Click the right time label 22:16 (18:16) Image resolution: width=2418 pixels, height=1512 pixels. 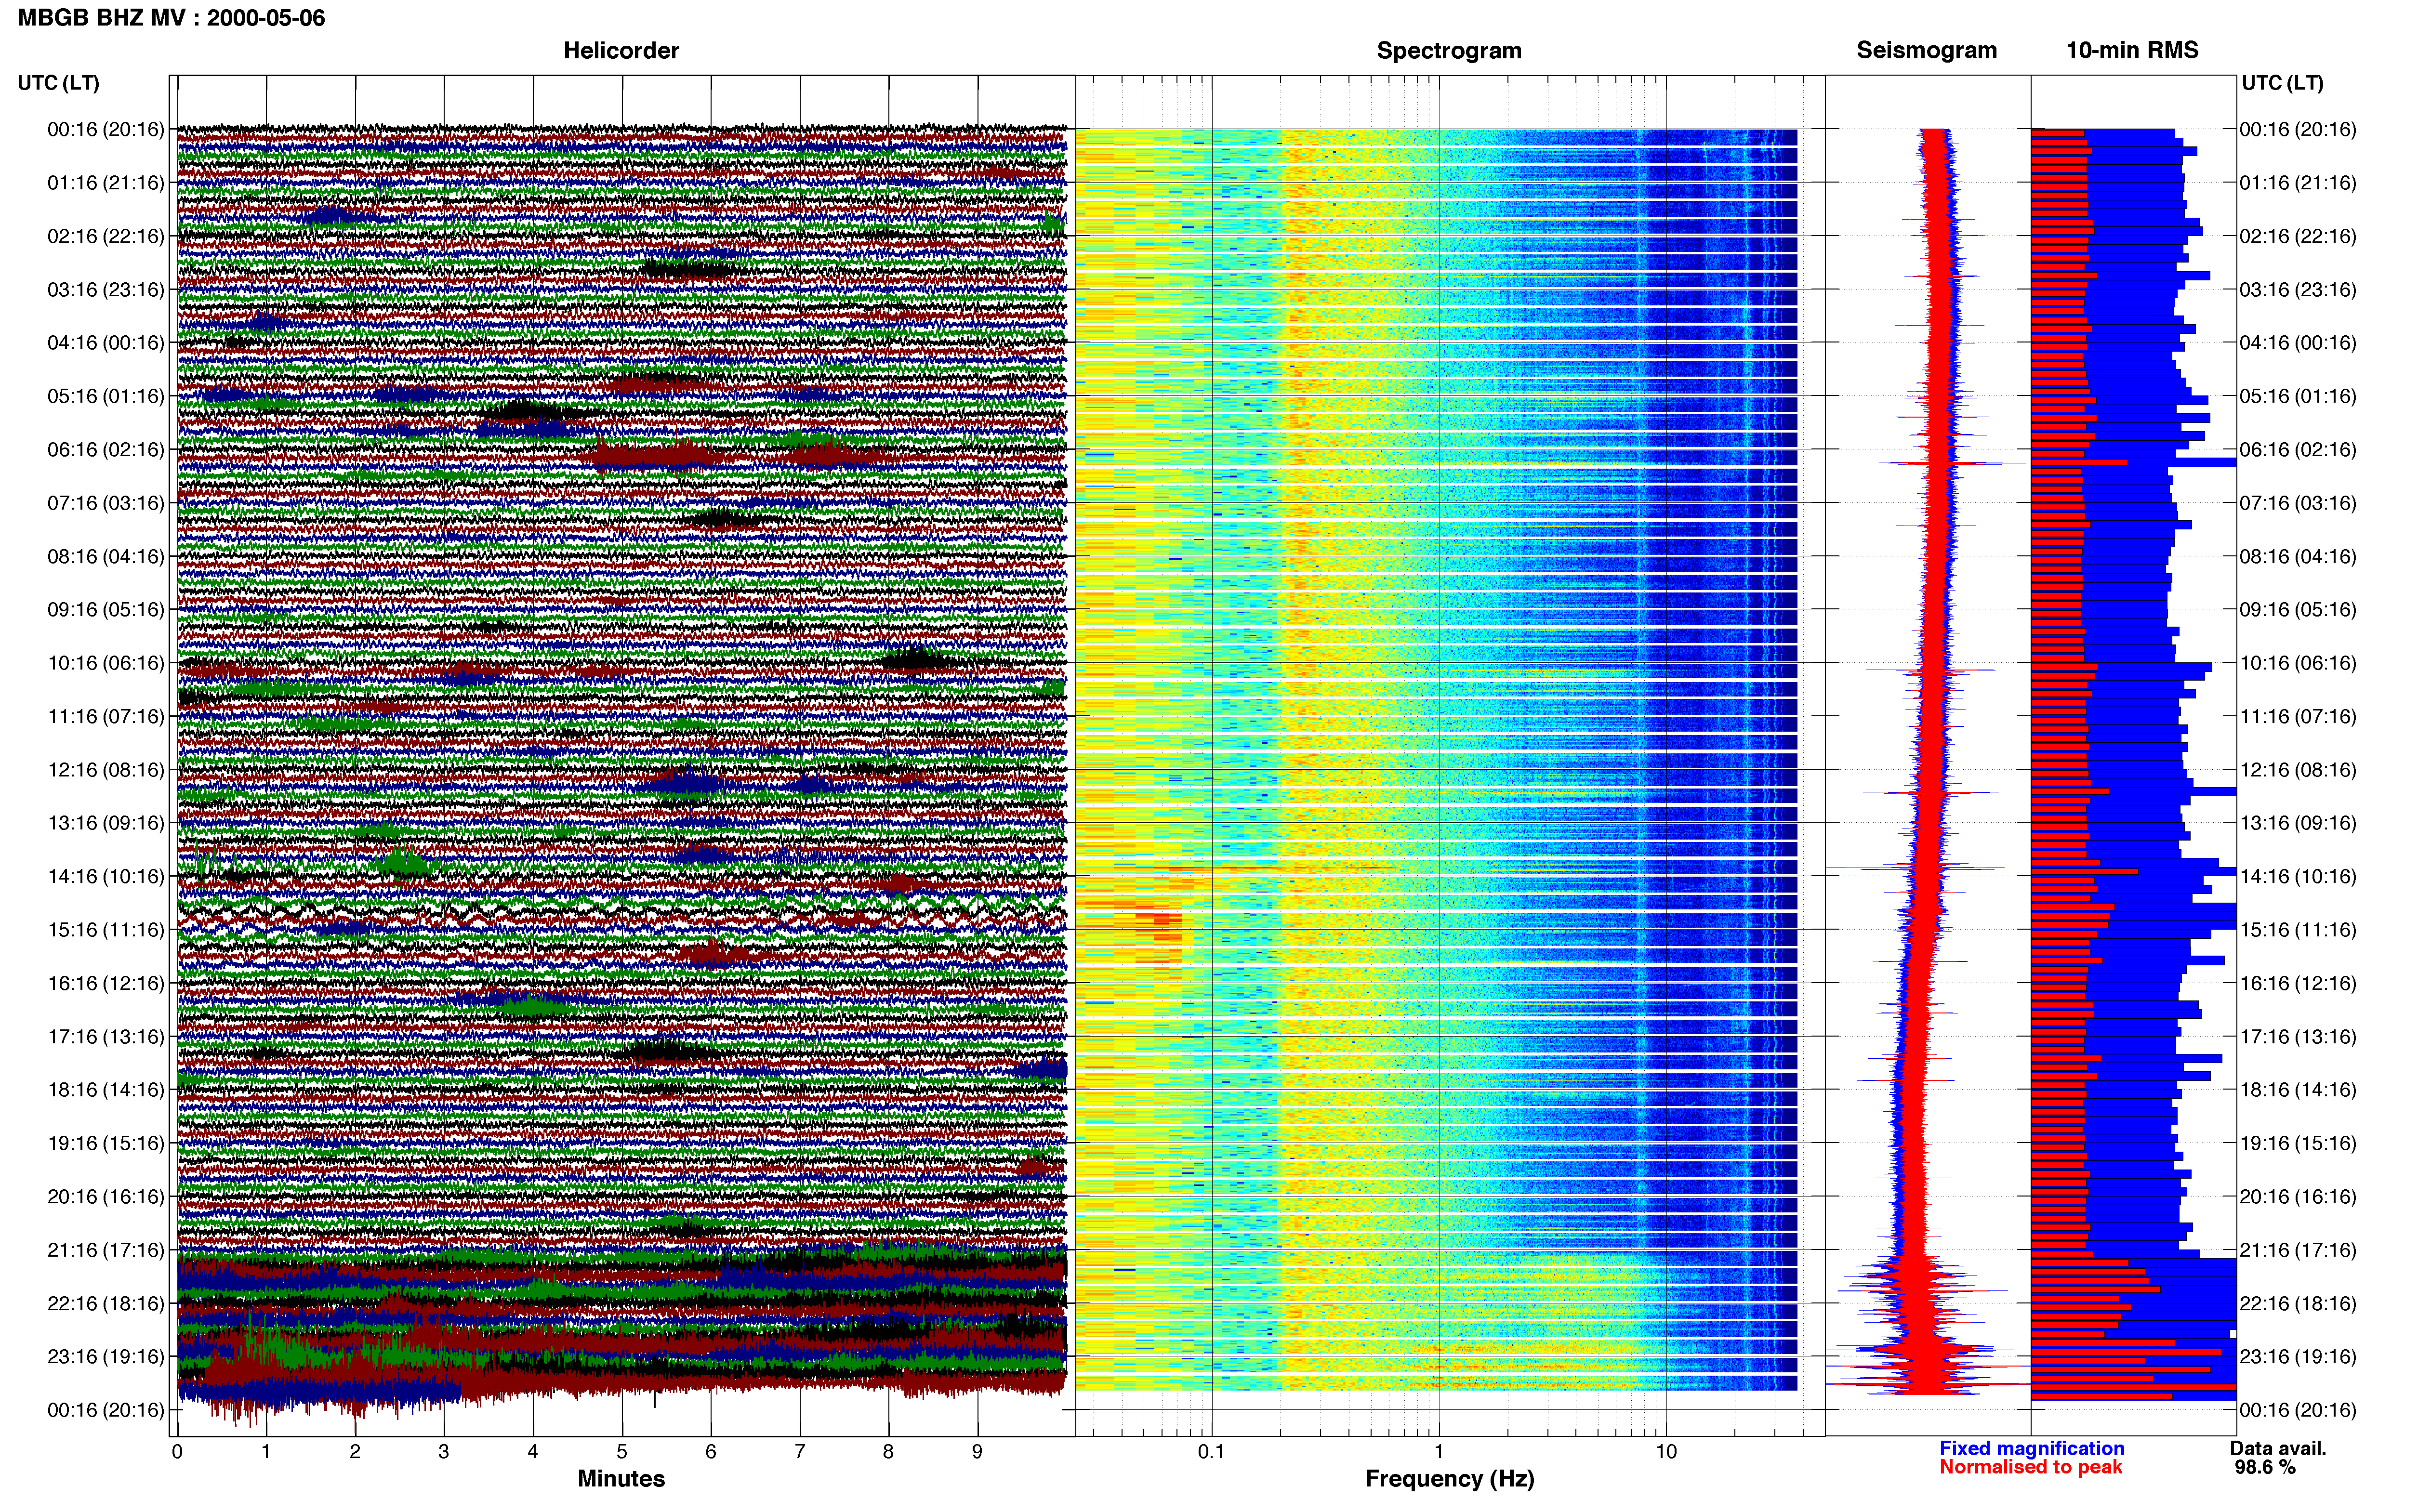(2298, 1304)
